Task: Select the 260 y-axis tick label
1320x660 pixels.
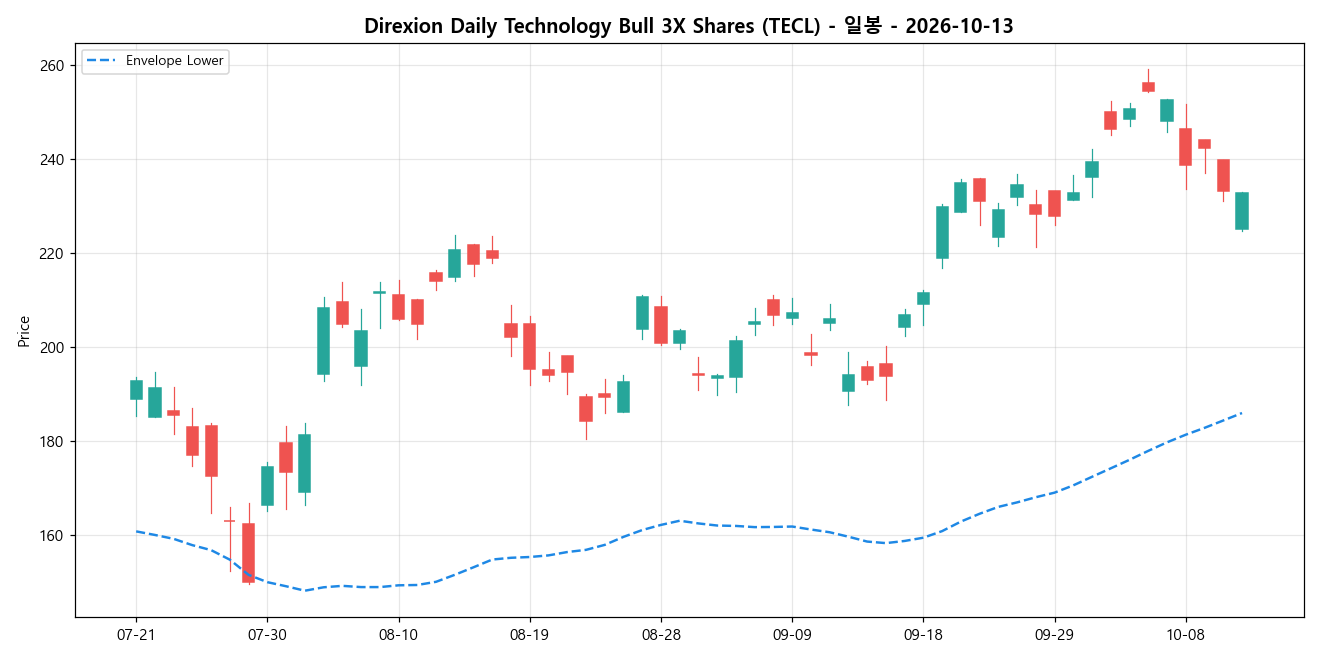Action: (52, 66)
